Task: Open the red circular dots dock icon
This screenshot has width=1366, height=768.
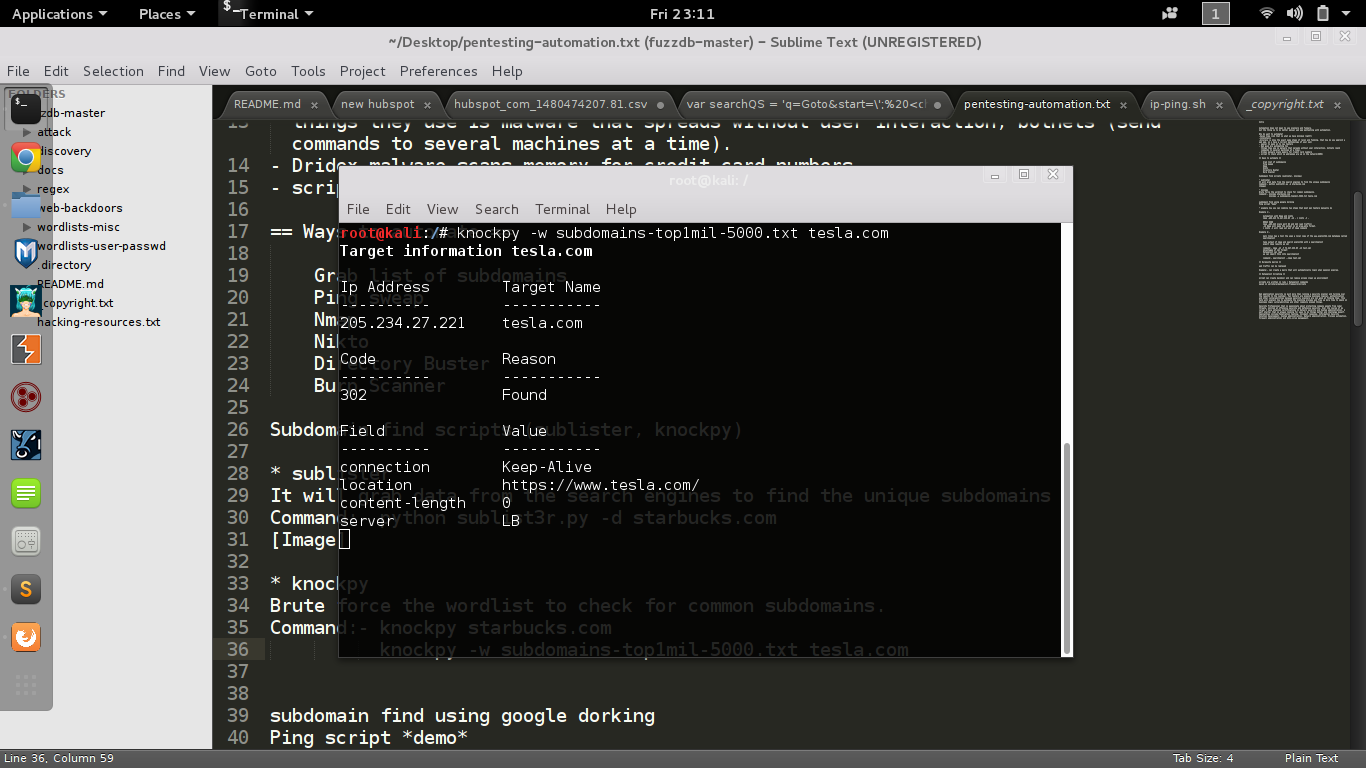Action: tap(26, 397)
